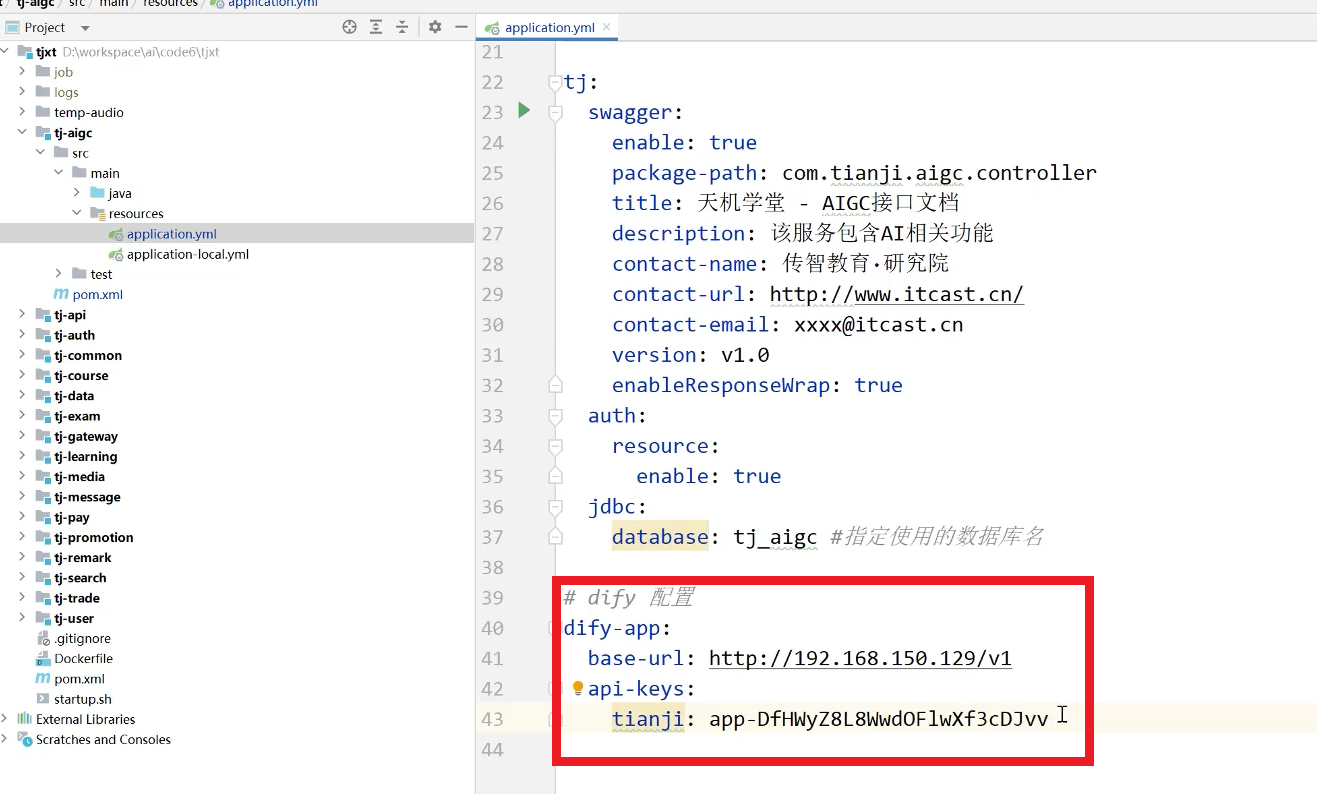Select the tj-course module
1317x794 pixels.
tap(81, 376)
